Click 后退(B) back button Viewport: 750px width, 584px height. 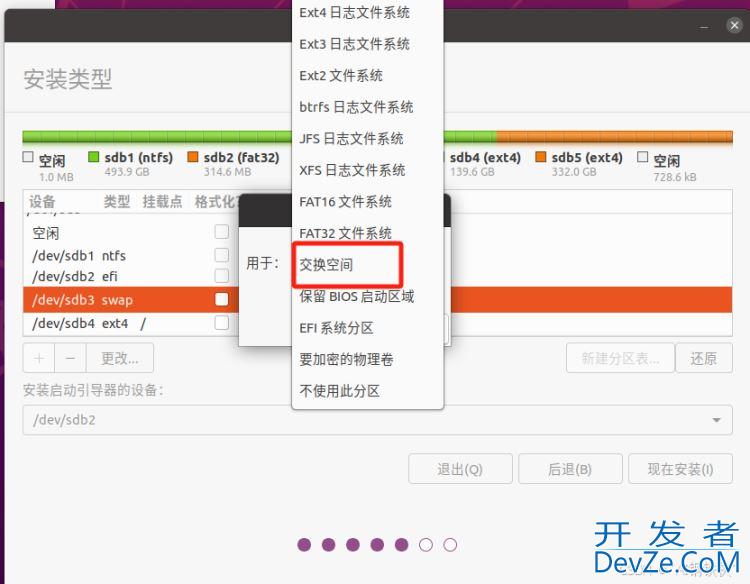pos(570,469)
